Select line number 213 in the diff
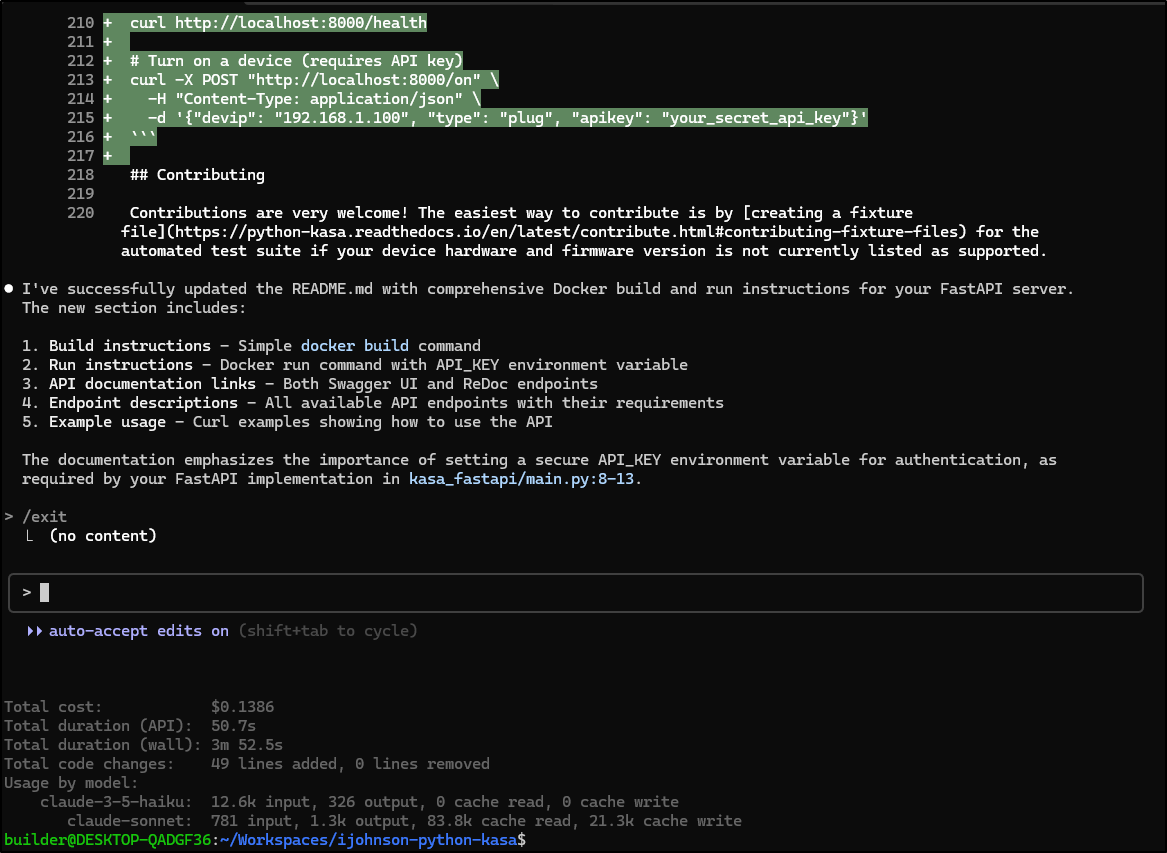Screen dimensions: 1167x853 point(80,80)
